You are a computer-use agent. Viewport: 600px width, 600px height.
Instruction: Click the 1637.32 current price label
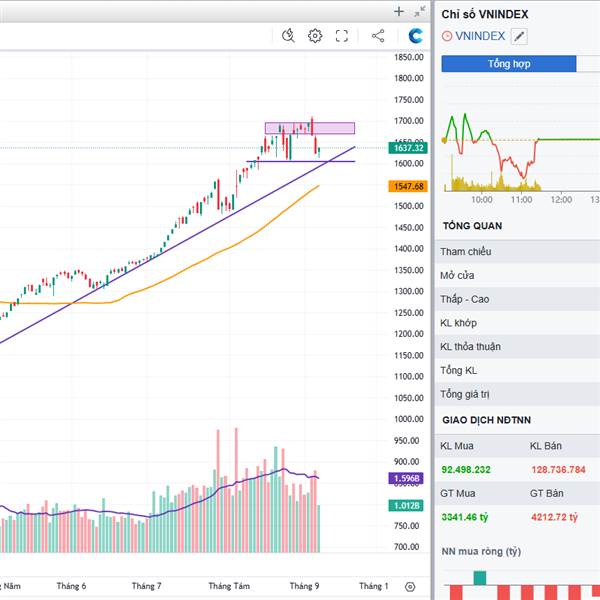[x=408, y=148]
